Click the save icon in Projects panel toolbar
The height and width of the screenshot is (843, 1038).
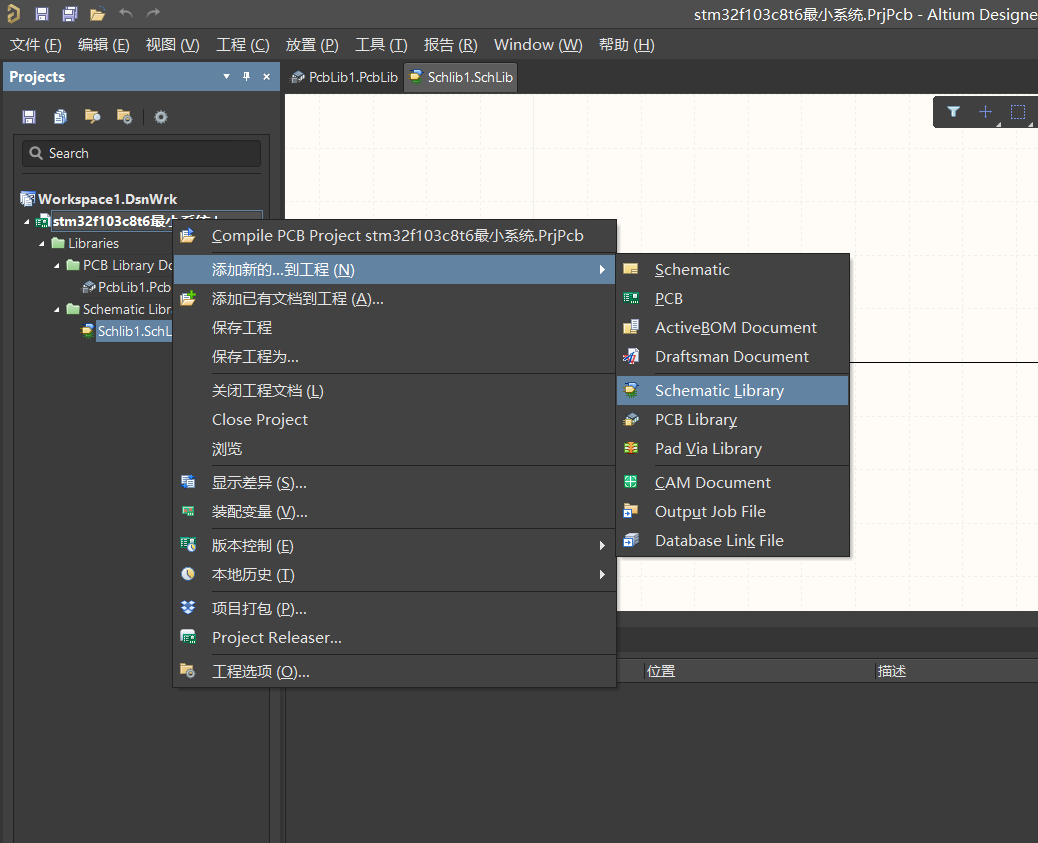(29, 117)
